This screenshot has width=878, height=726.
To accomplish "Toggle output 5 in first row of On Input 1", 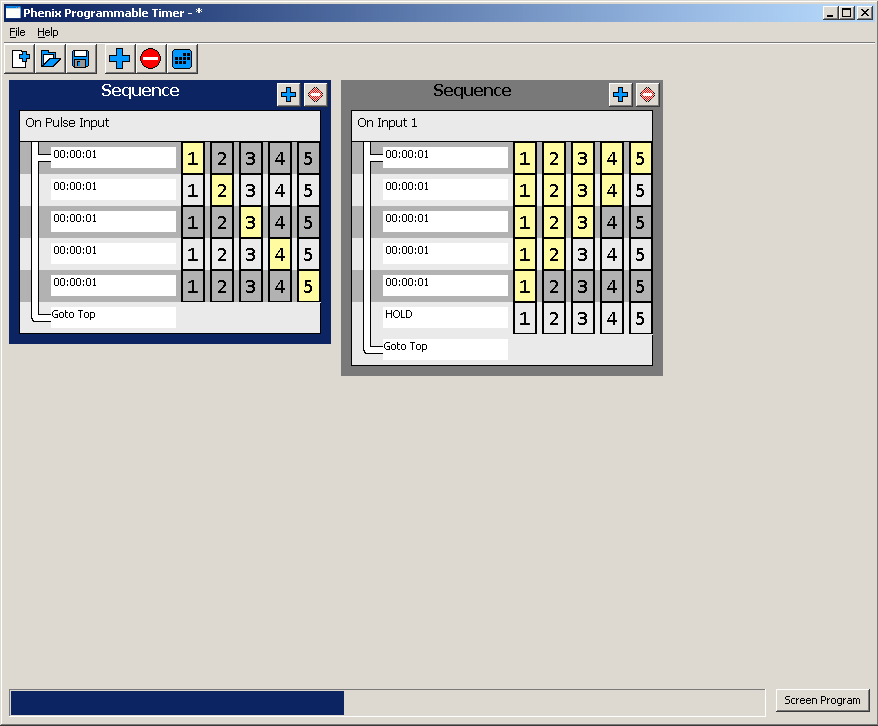I will pyautogui.click(x=640, y=158).
